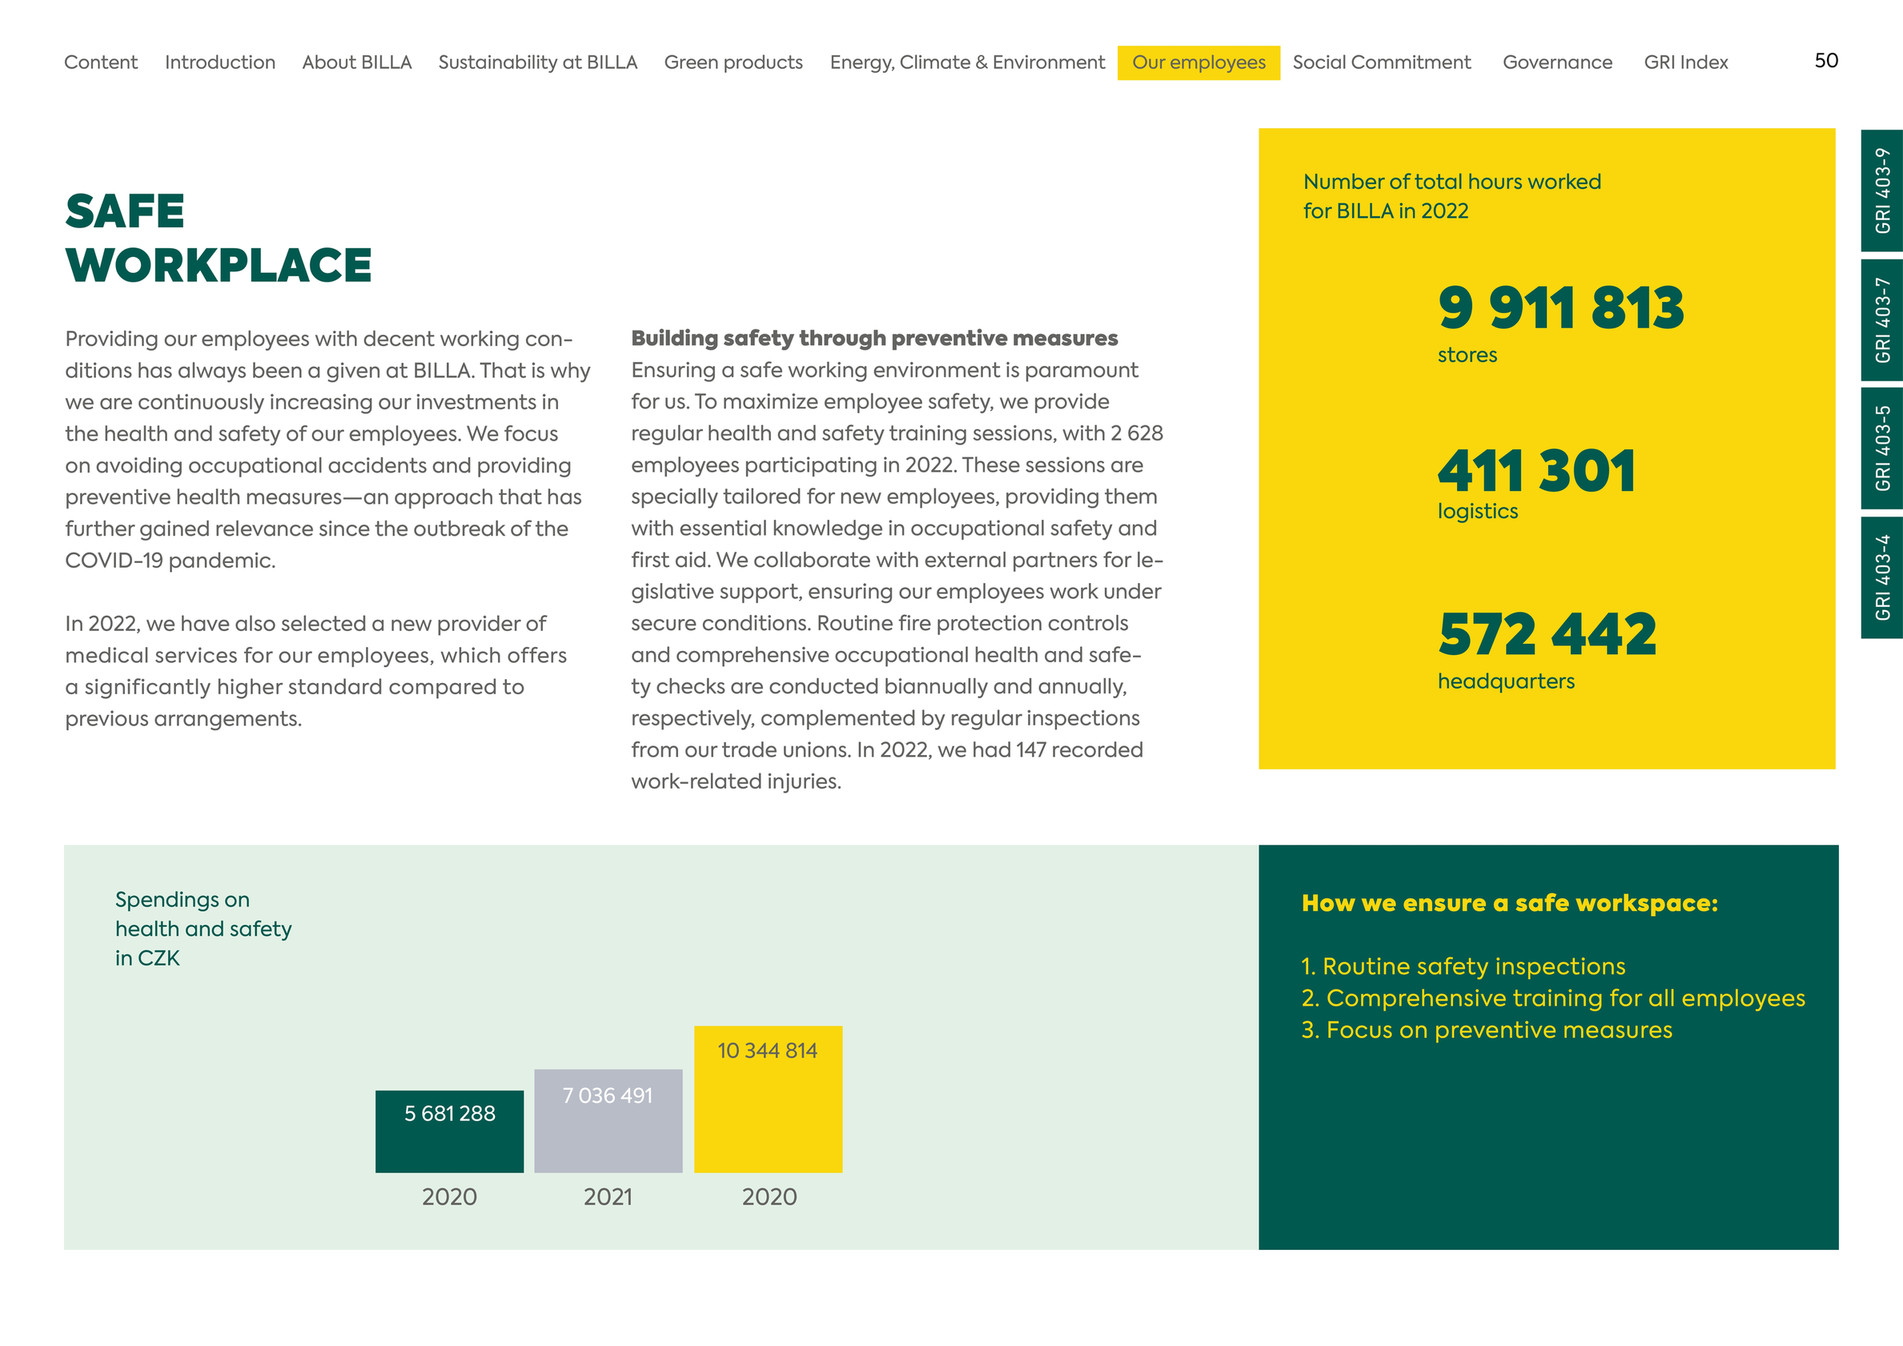Open the Content navigation link
1903x1346 pixels.
click(101, 62)
